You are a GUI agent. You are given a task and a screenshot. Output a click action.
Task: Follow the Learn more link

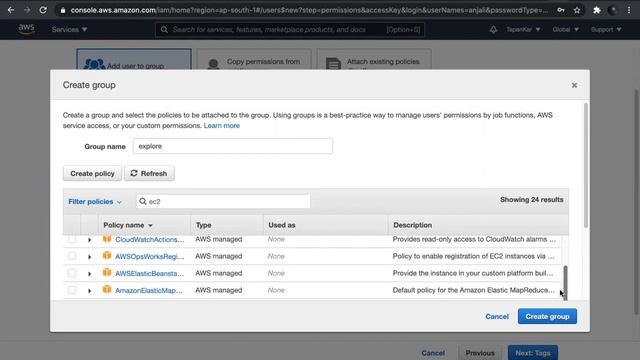tap(222, 126)
